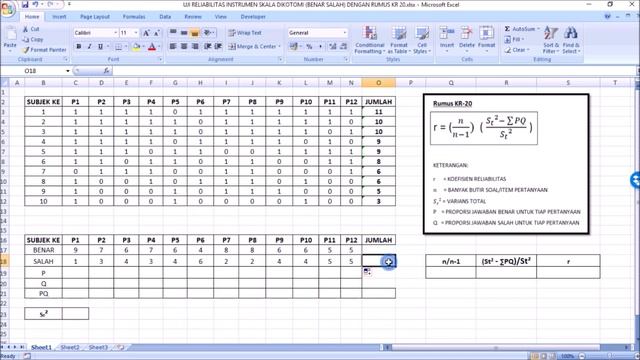Screen dimensions: 640x360
Task: Toggle Underline formatting
Action: point(100,47)
